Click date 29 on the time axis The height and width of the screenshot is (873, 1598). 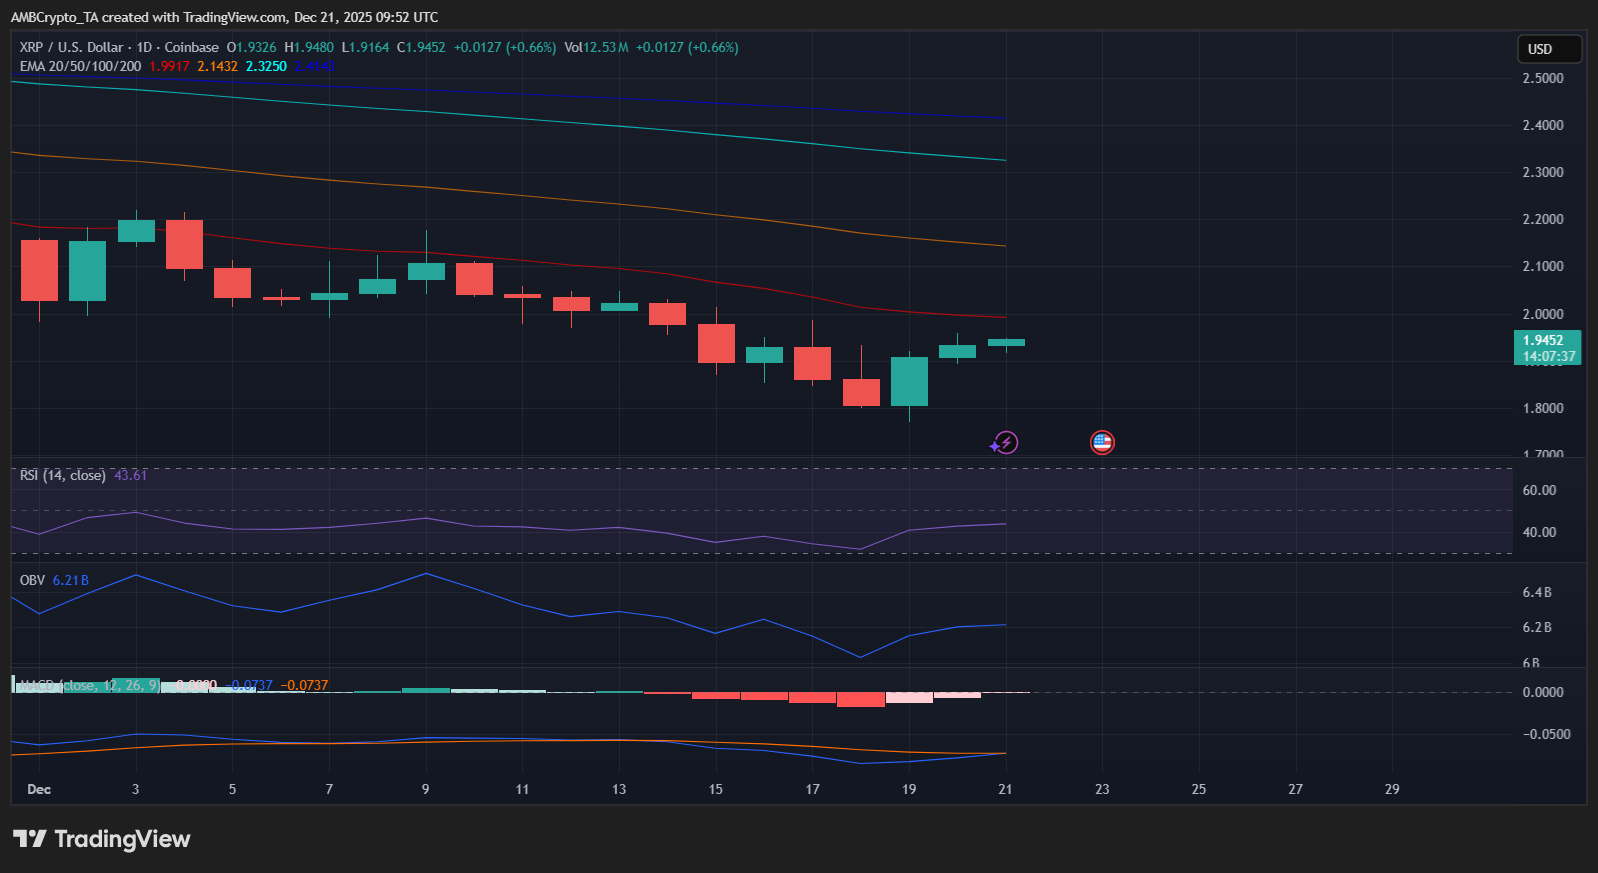(x=1392, y=789)
